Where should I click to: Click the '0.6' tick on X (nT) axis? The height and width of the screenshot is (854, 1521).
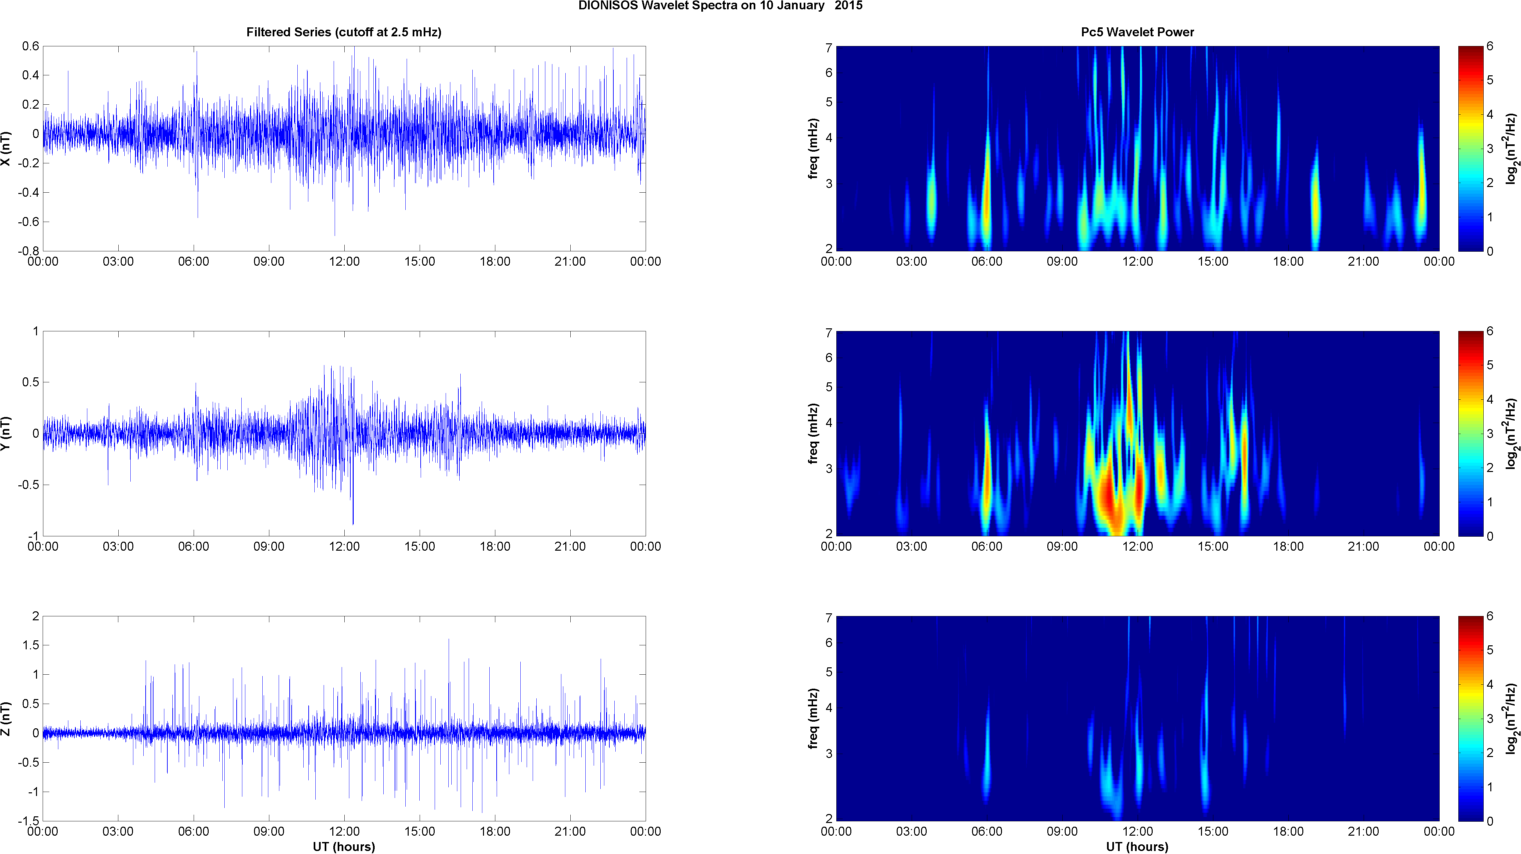tap(30, 46)
